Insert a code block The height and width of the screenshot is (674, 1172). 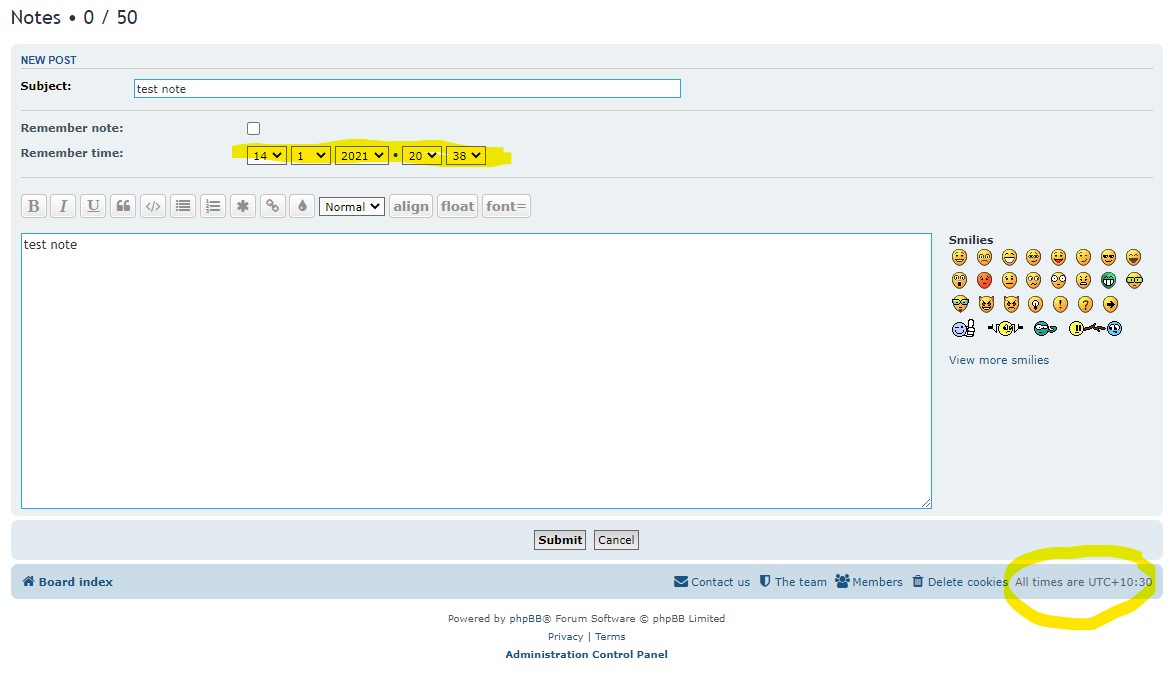tap(152, 205)
